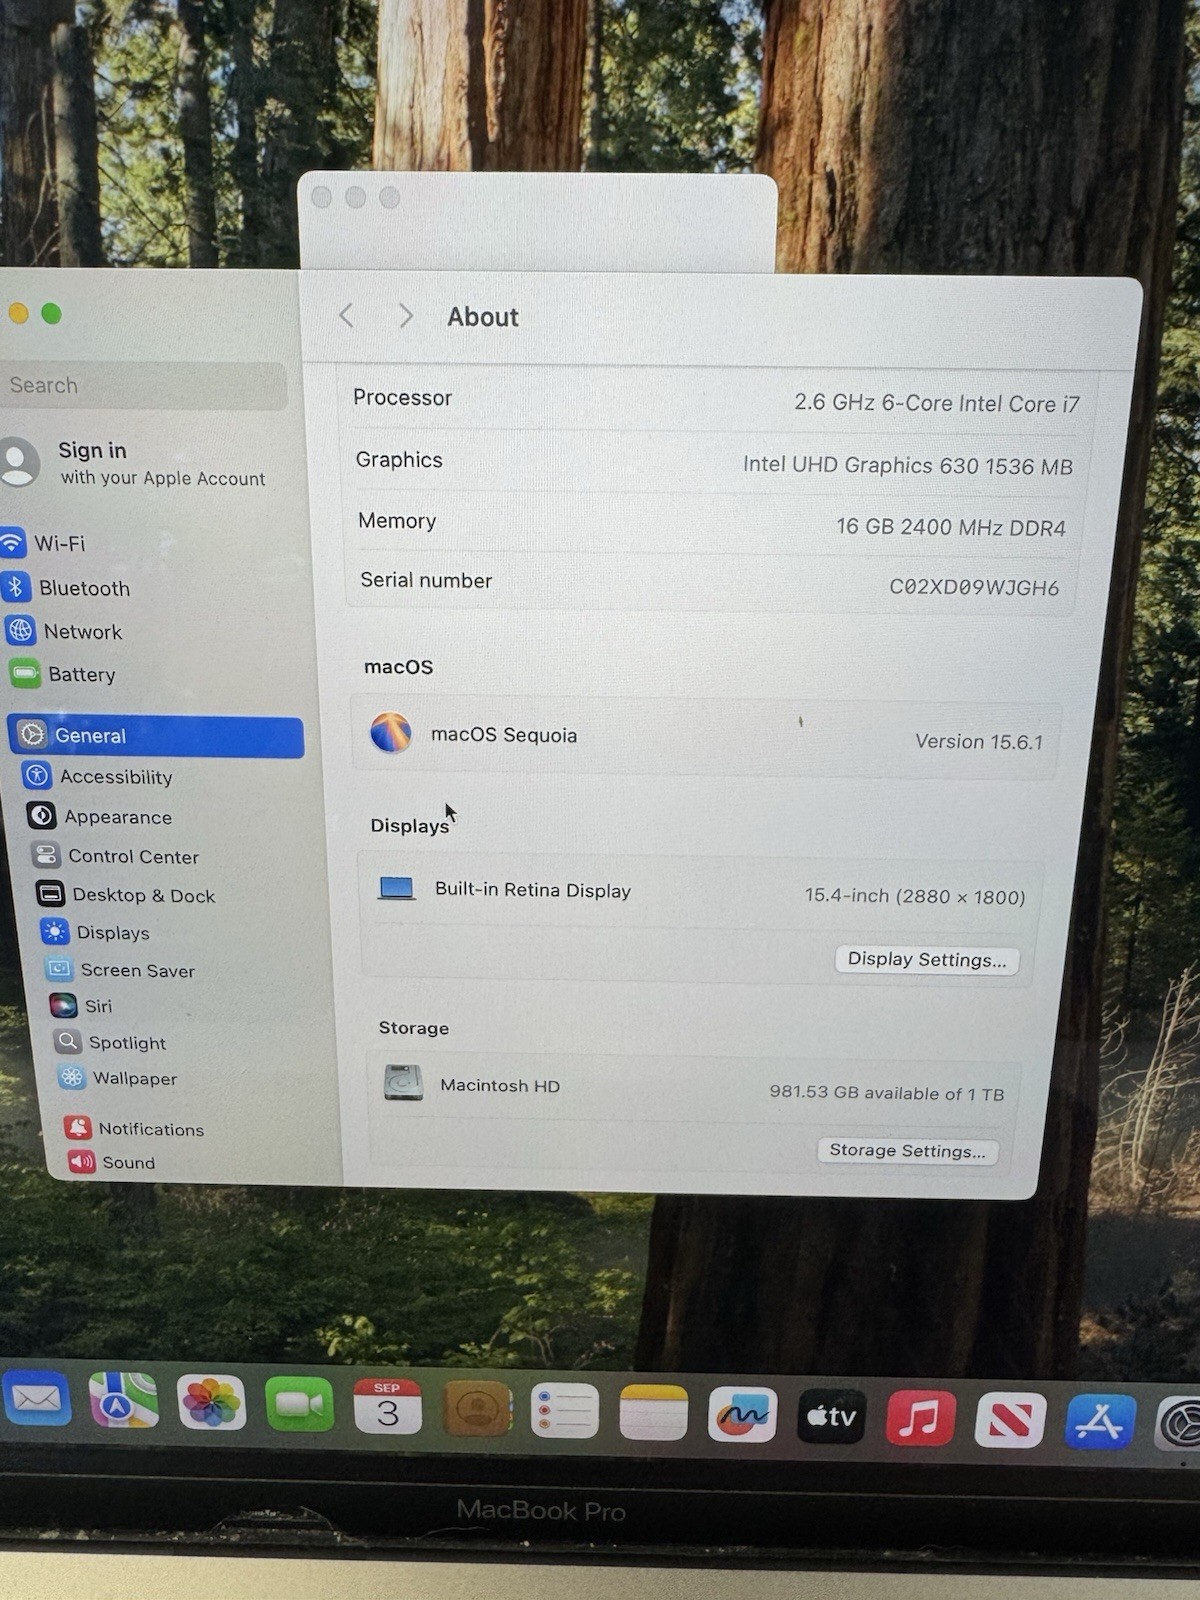Image resolution: width=1200 pixels, height=1600 pixels.
Task: Click the Storage Settings button
Action: click(x=907, y=1151)
